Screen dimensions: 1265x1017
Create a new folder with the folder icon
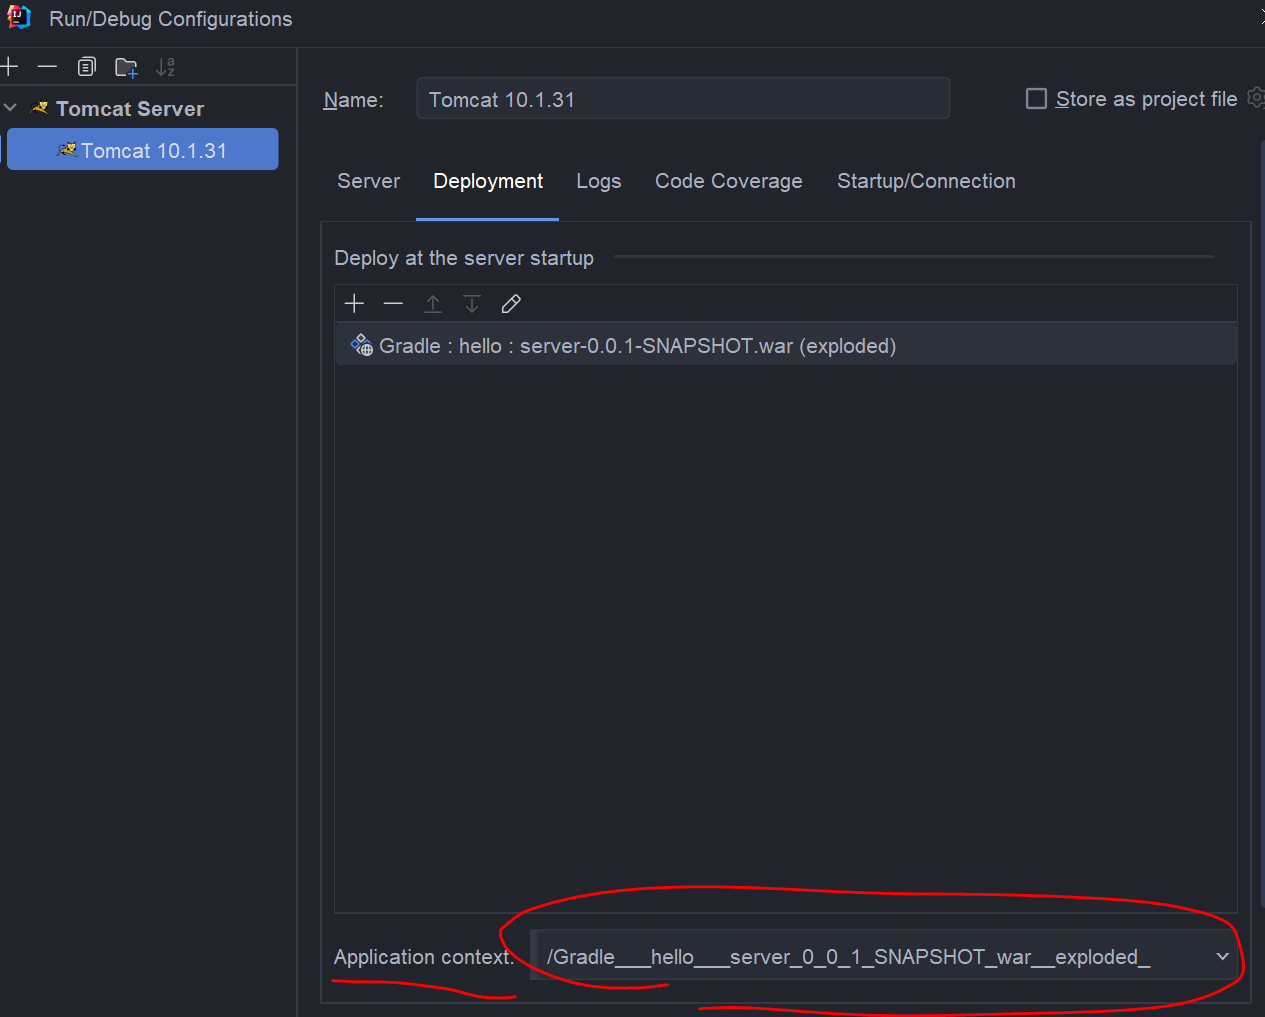pos(126,68)
